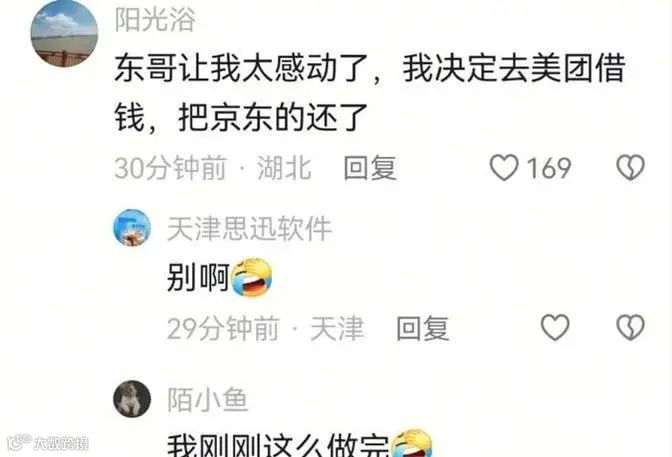Tap the reply text 我刚刚这么做完
Image resolution: width=672 pixels, height=457 pixels.
(x=278, y=446)
